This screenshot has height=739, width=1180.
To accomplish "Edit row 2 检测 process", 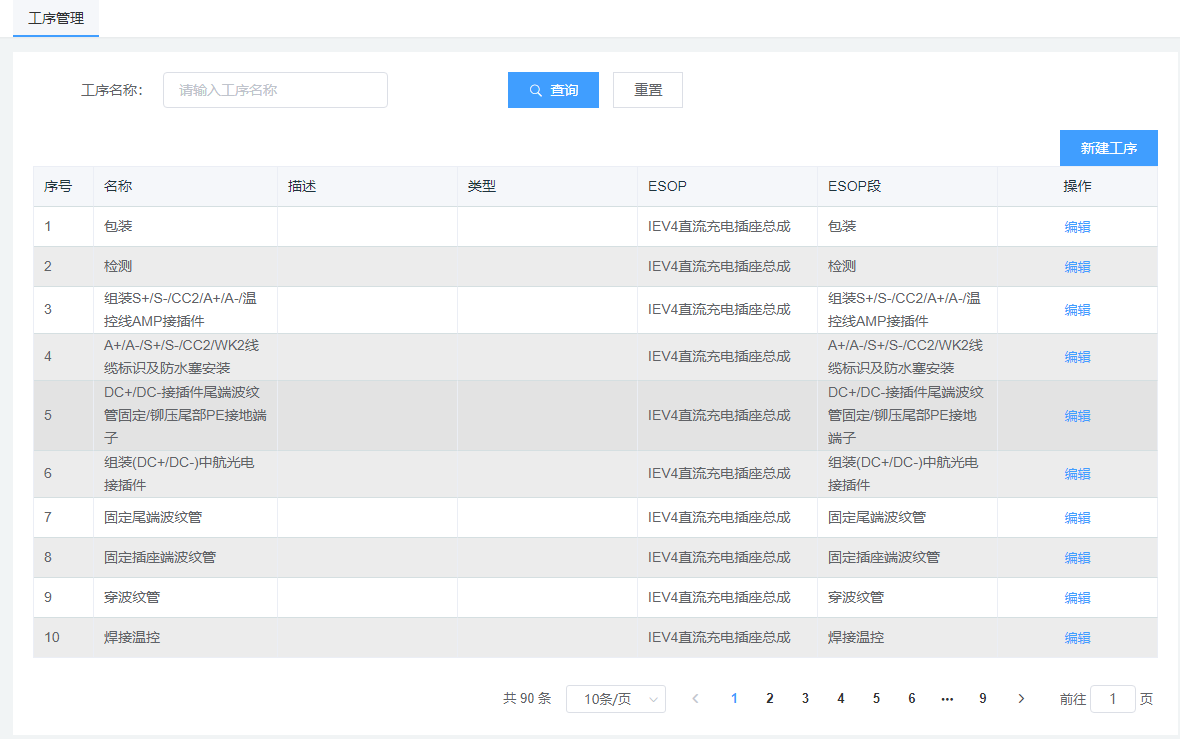I will [x=1077, y=267].
